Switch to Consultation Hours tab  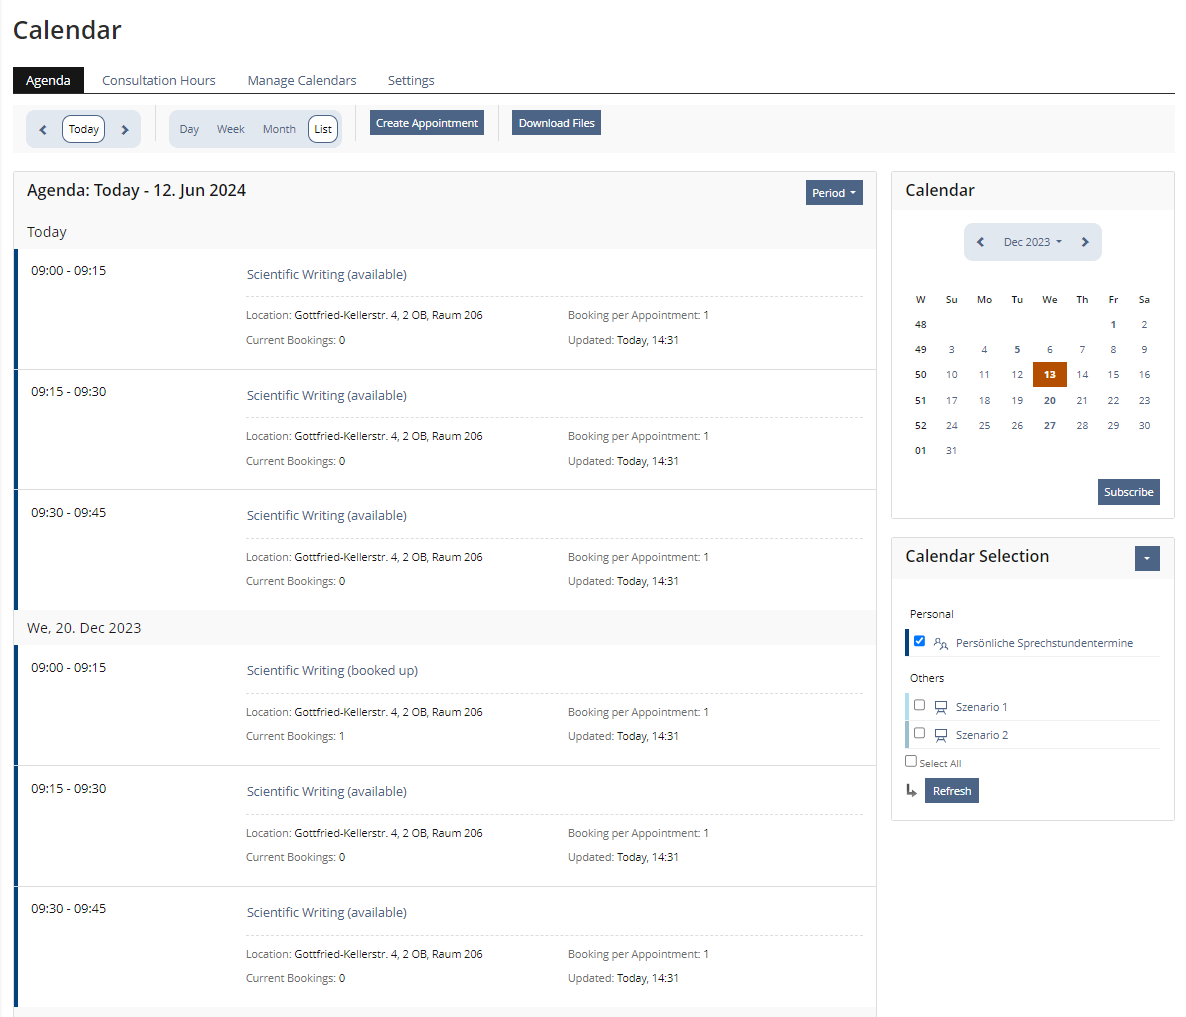[158, 80]
